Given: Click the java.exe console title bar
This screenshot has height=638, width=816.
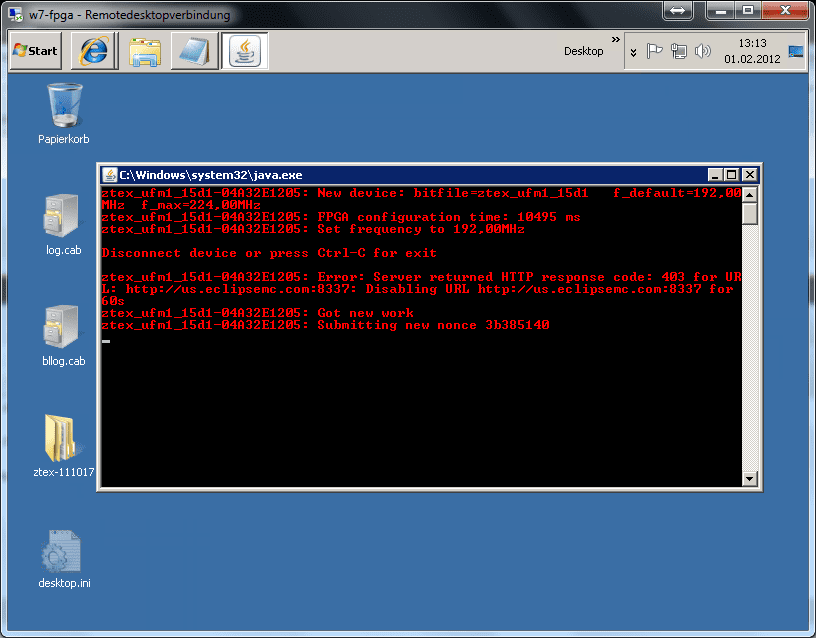Looking at the screenshot, I should point(406,175).
